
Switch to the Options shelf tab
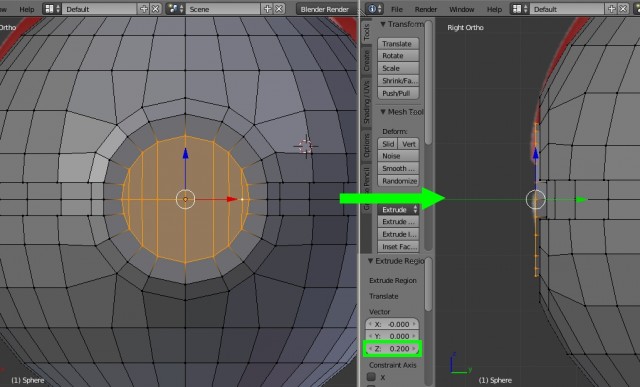click(366, 145)
